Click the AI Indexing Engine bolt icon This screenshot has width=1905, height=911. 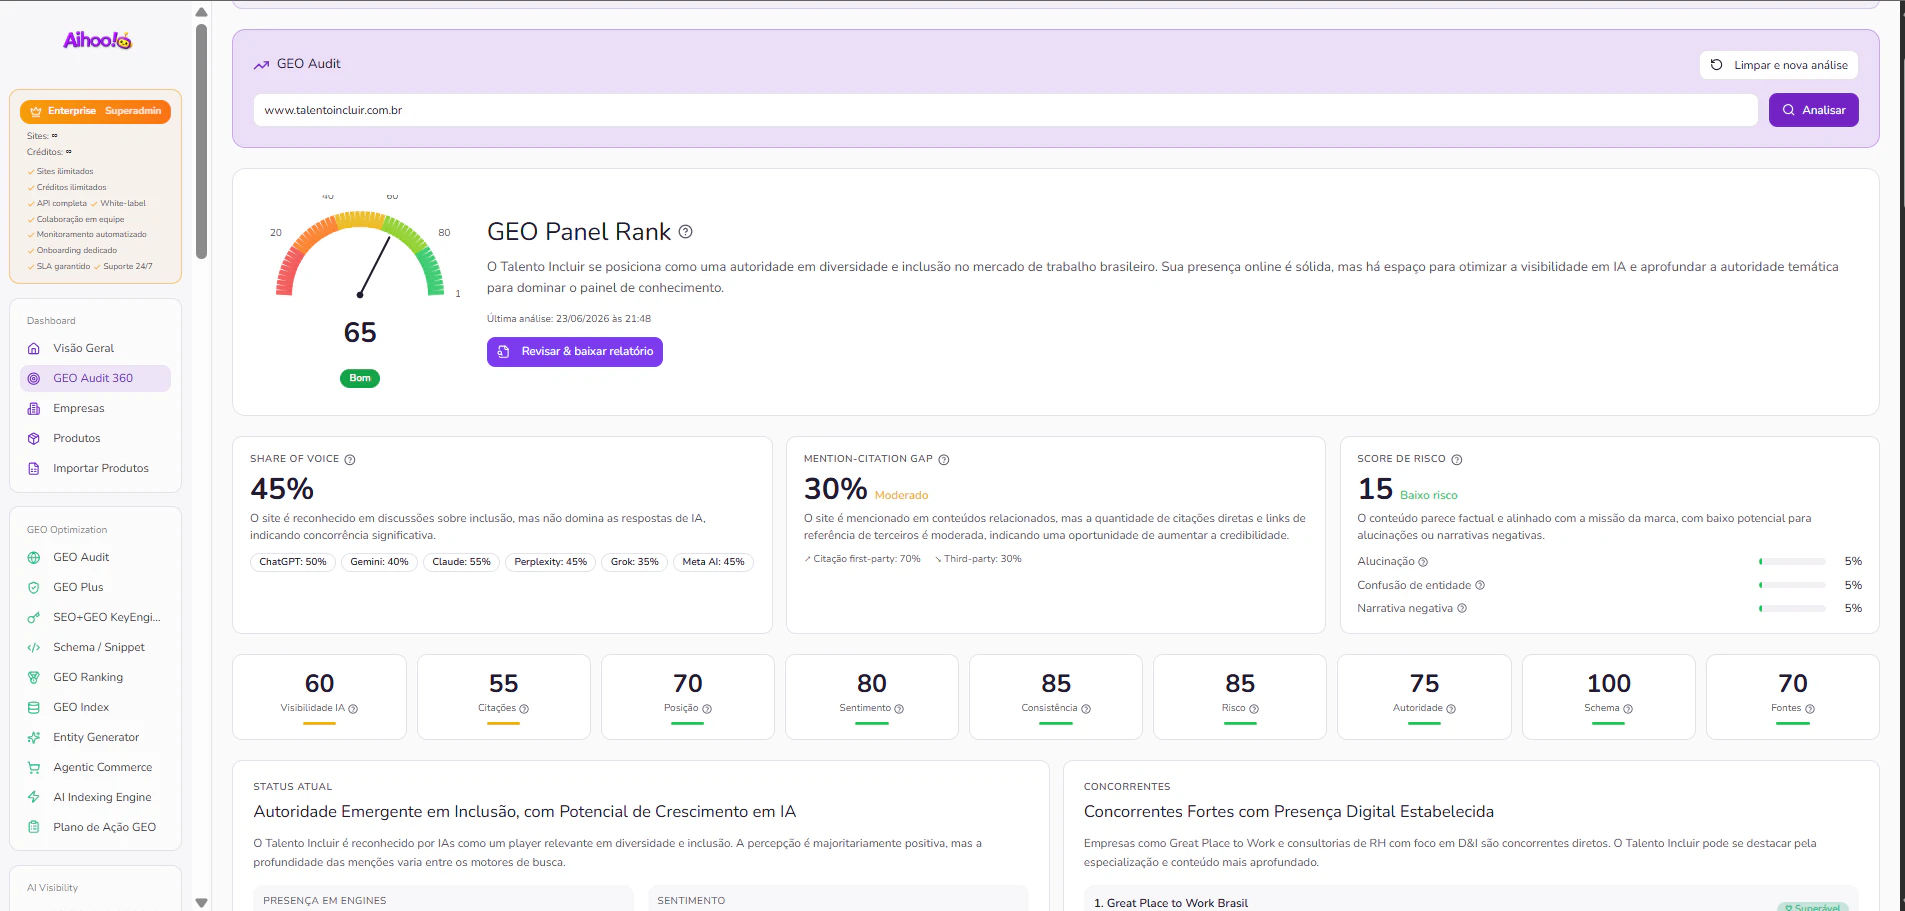34,797
